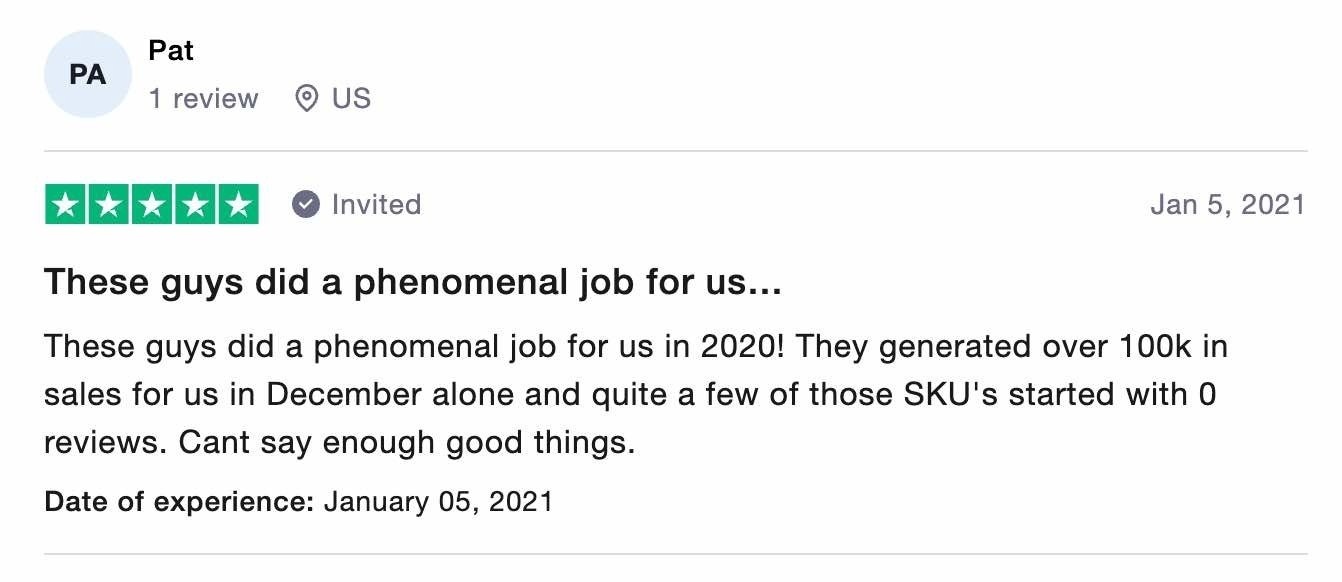Image resolution: width=1342 pixels, height=582 pixels.
Task: Click the US country label
Action: 351,98
